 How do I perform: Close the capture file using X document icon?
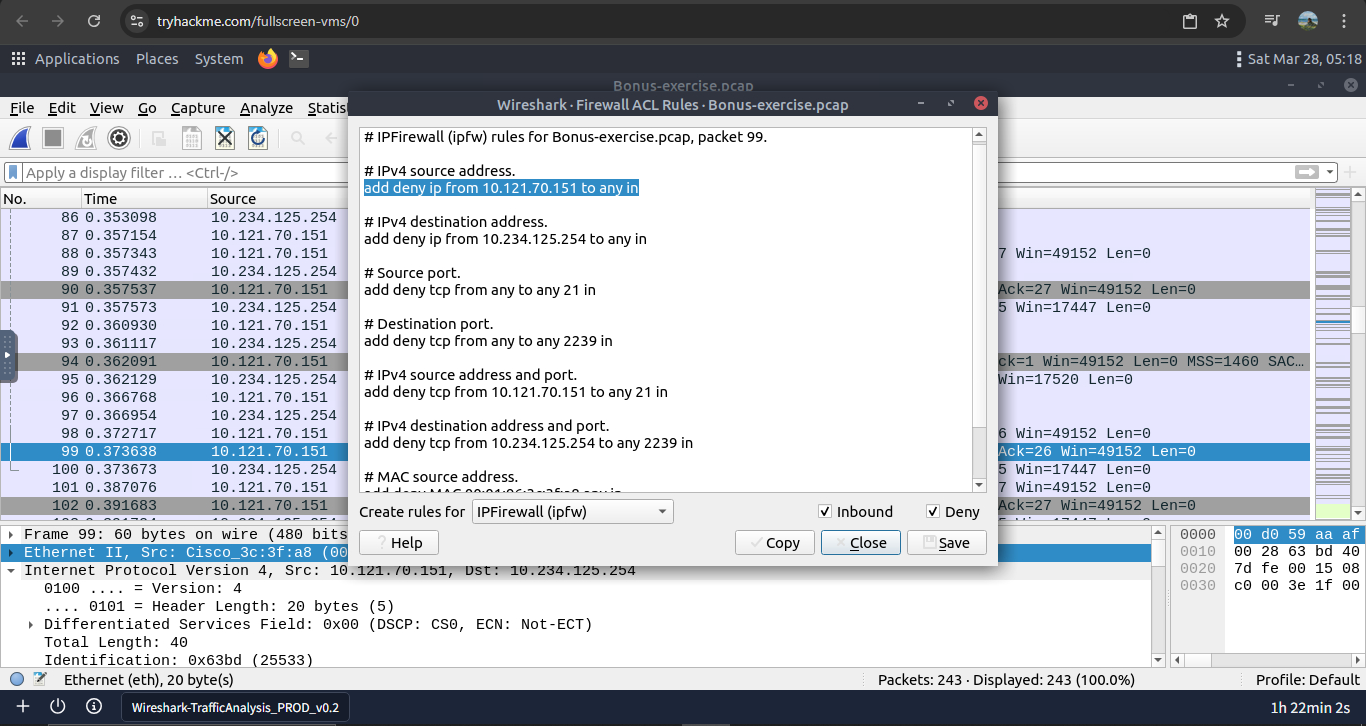(225, 138)
